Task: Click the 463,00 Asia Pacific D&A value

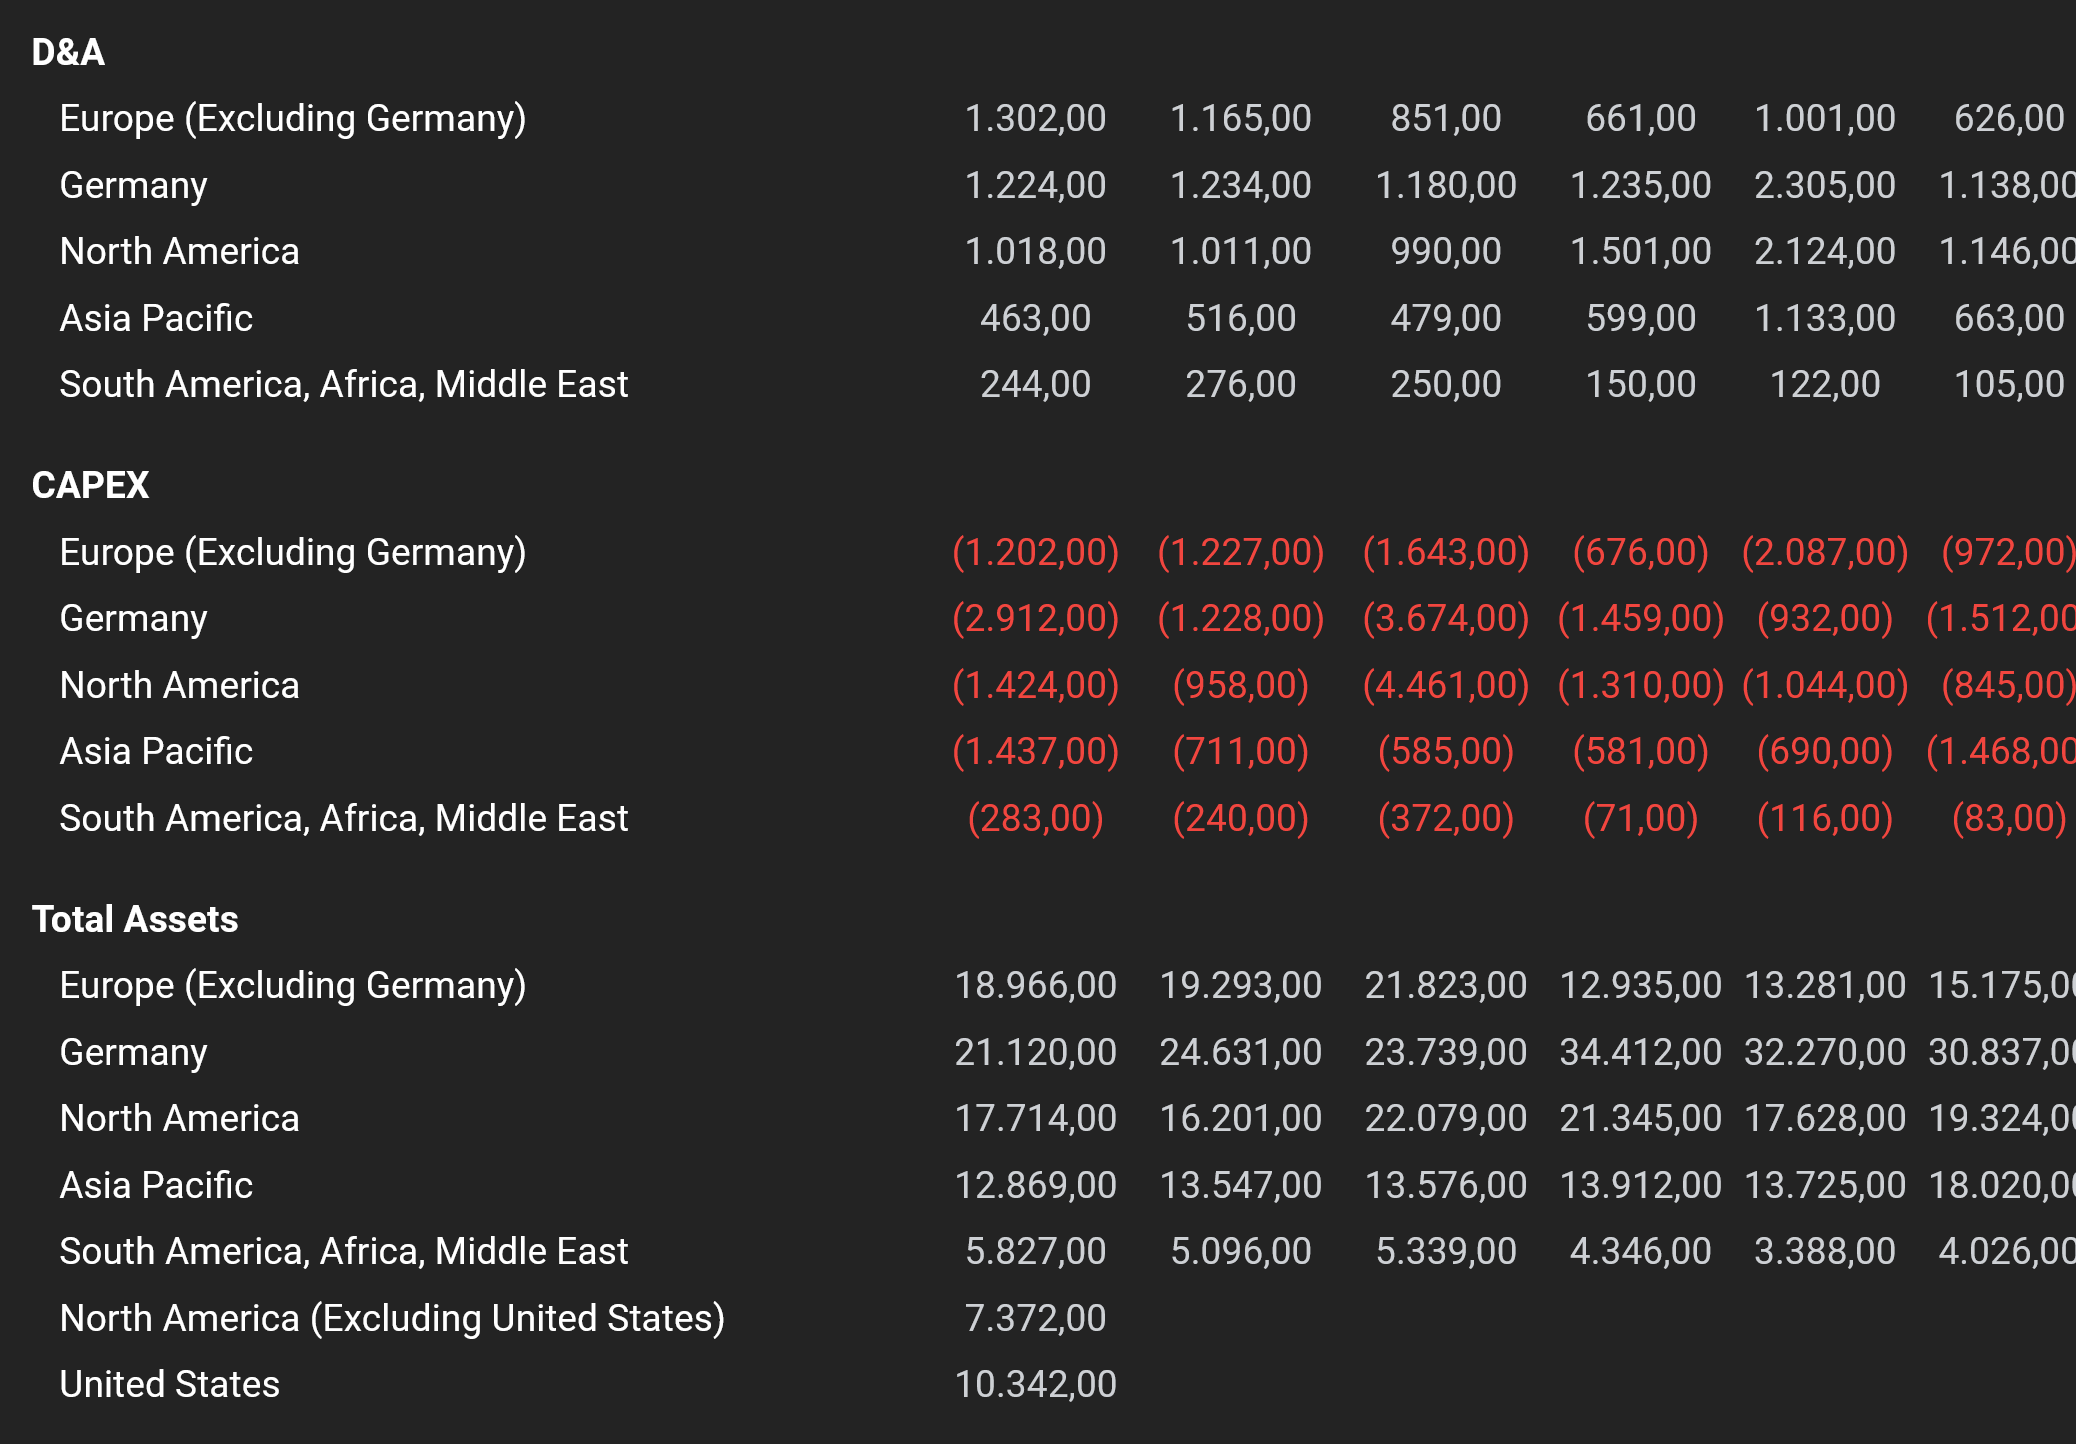Action: pyautogui.click(x=1035, y=318)
